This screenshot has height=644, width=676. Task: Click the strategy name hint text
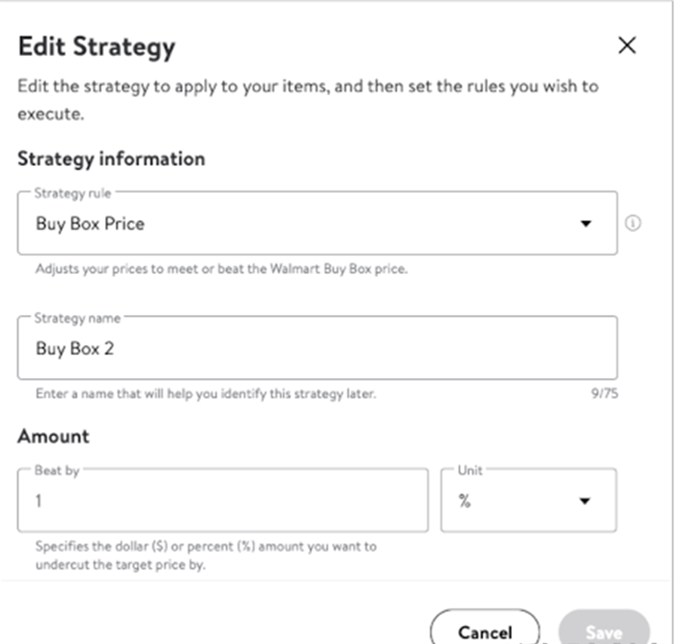pyautogui.click(x=206, y=394)
